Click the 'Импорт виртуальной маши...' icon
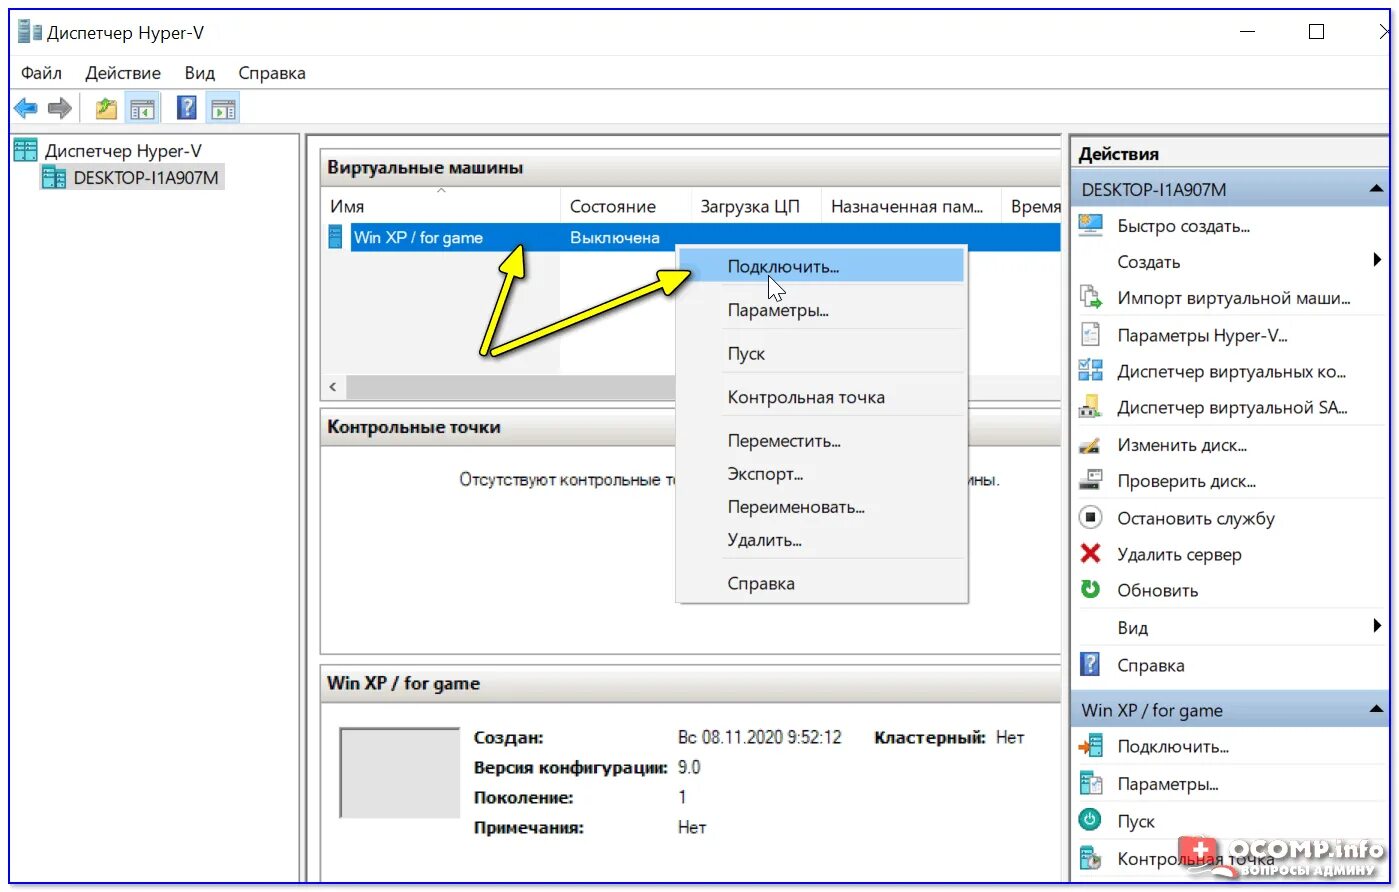Viewport: 1399px width, 892px height. pyautogui.click(x=1090, y=298)
